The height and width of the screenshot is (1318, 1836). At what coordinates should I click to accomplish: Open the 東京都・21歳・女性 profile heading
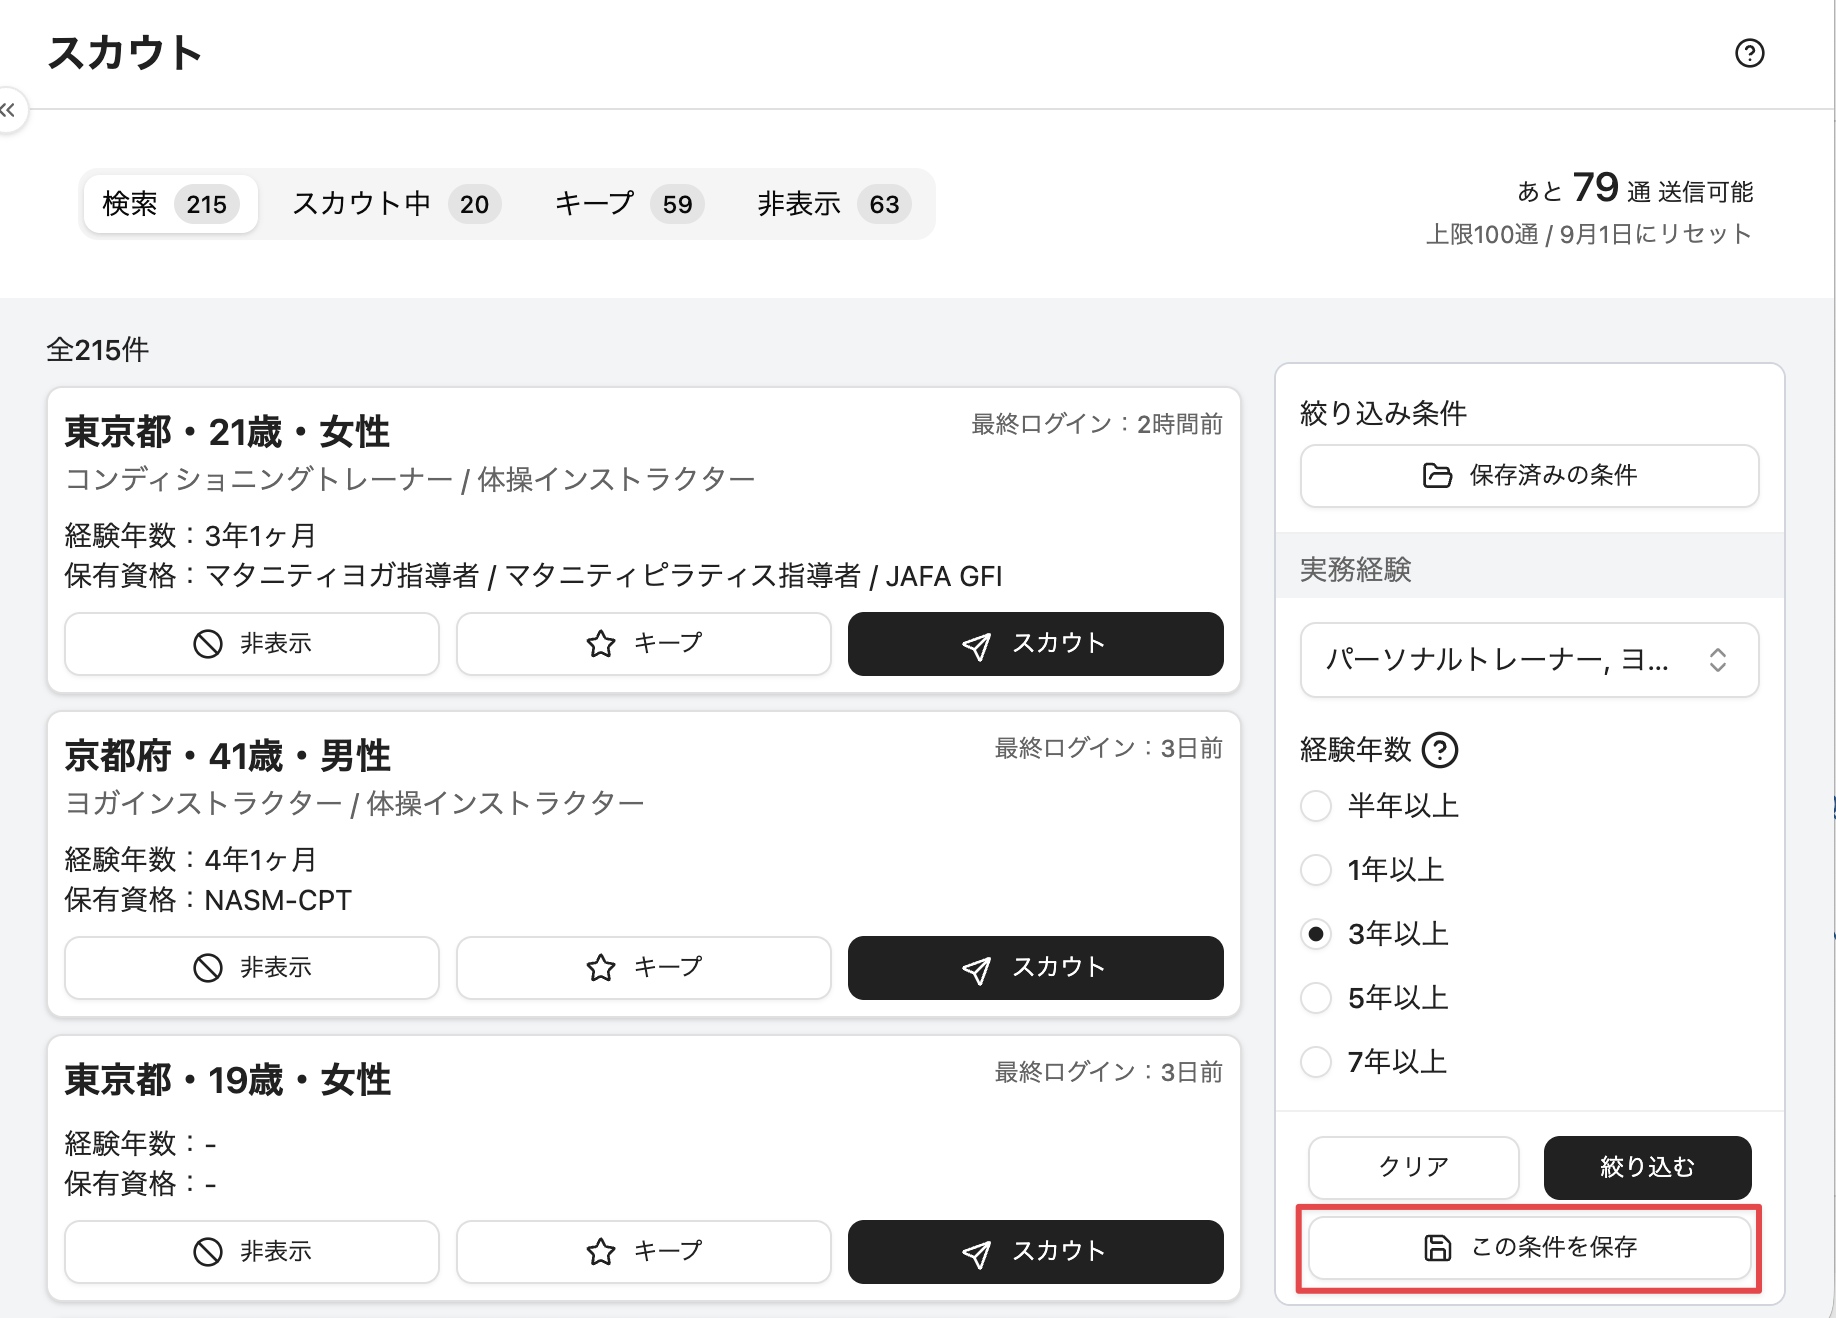[227, 433]
